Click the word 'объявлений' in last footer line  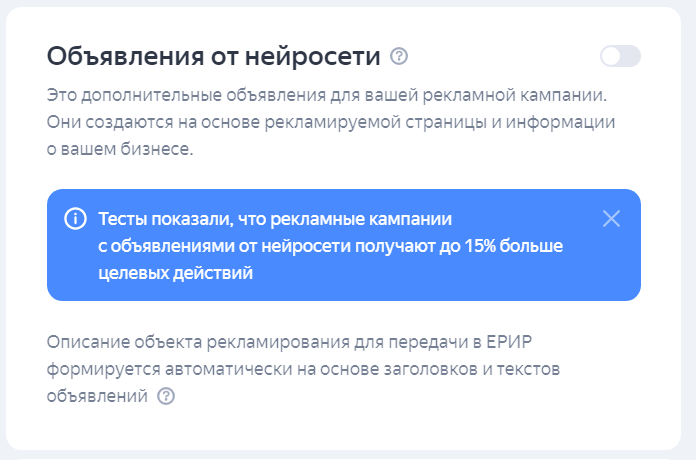[97, 396]
